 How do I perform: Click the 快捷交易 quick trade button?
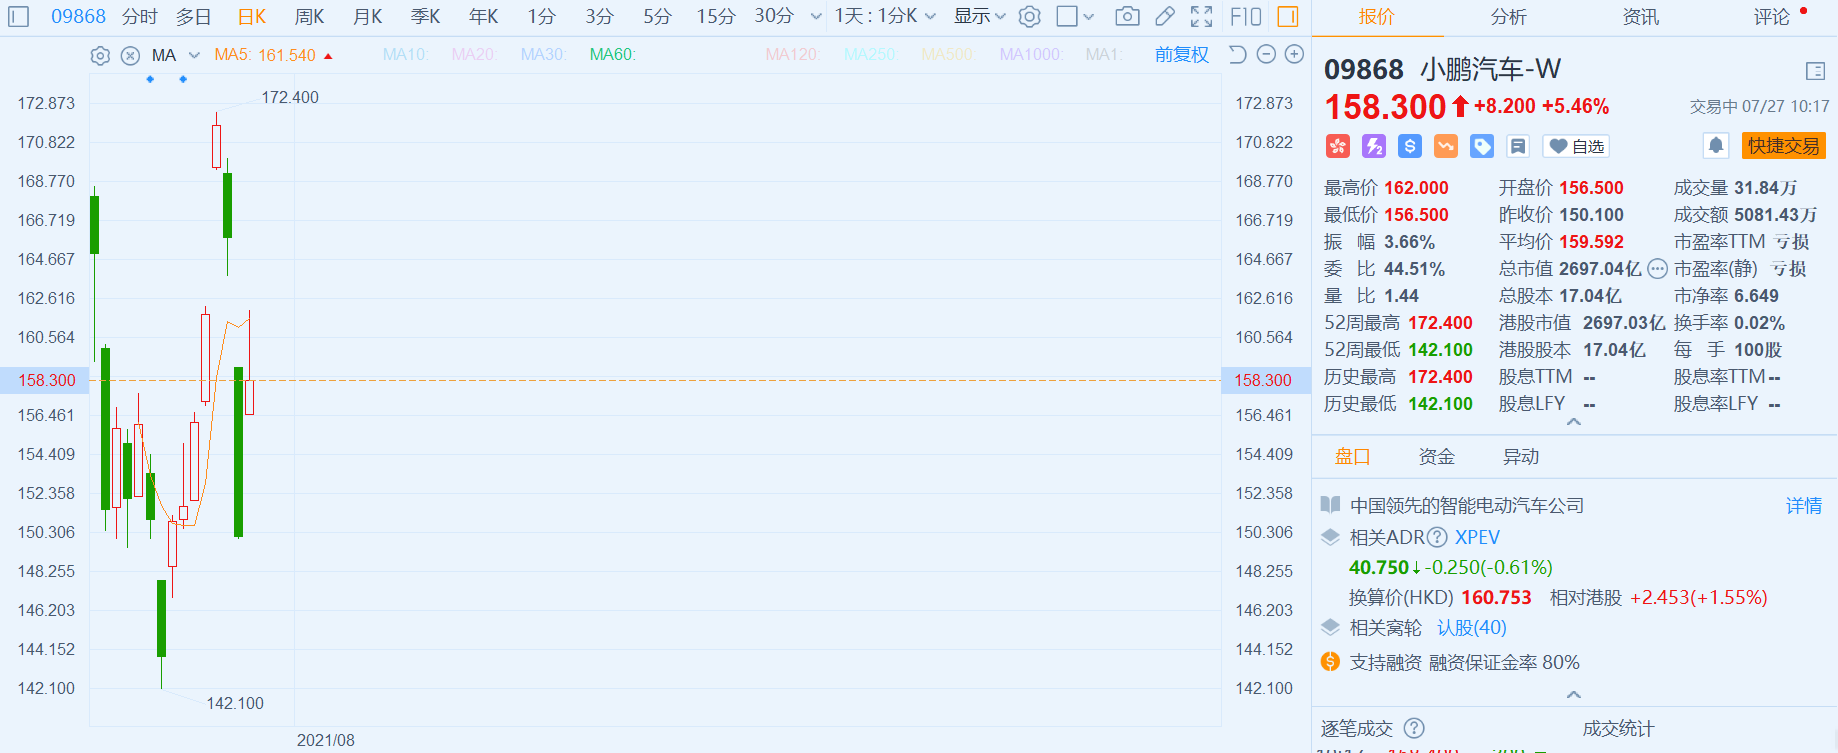coord(1784,146)
